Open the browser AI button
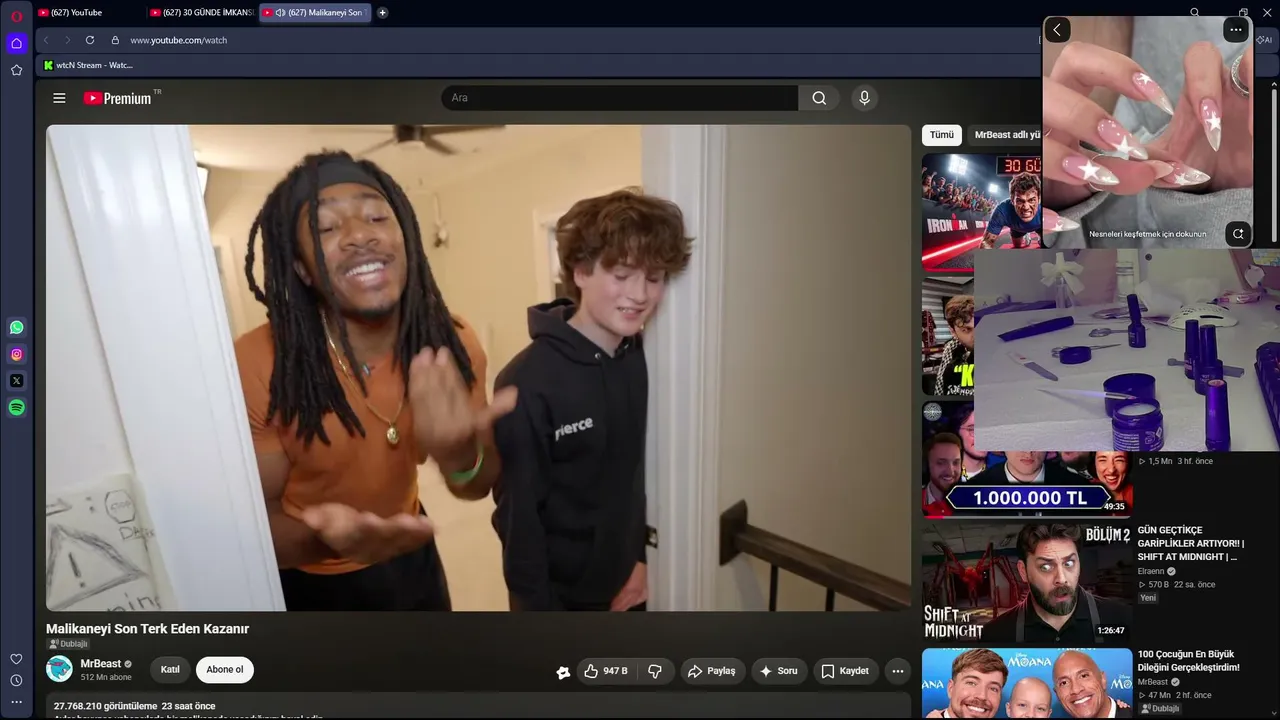The height and width of the screenshot is (720, 1280). coord(1264,40)
